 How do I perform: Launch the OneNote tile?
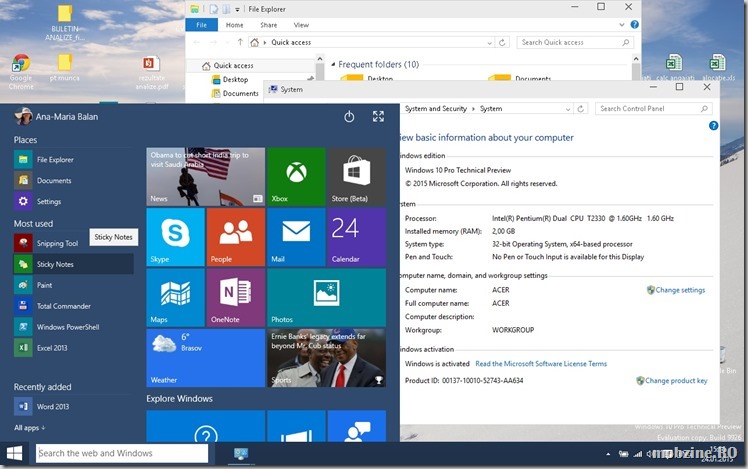coord(236,297)
